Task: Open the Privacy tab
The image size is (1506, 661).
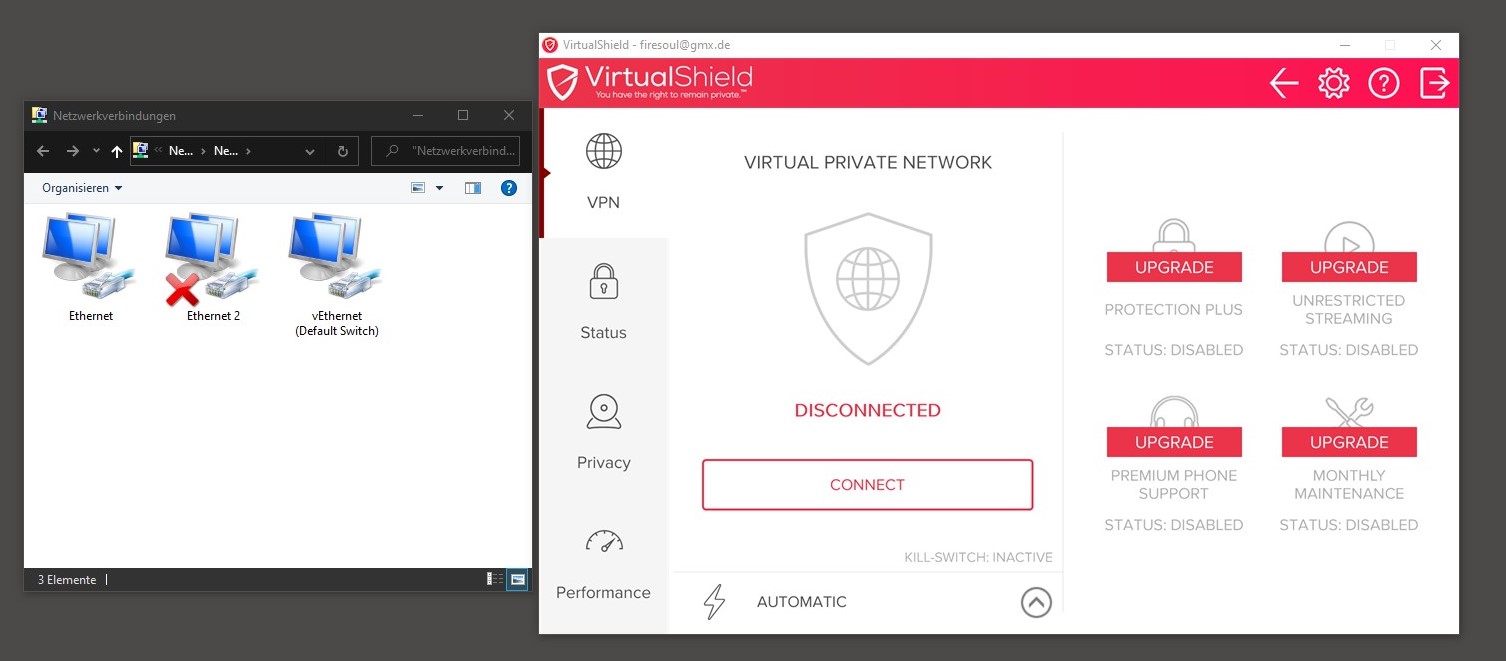Action: pos(603,433)
